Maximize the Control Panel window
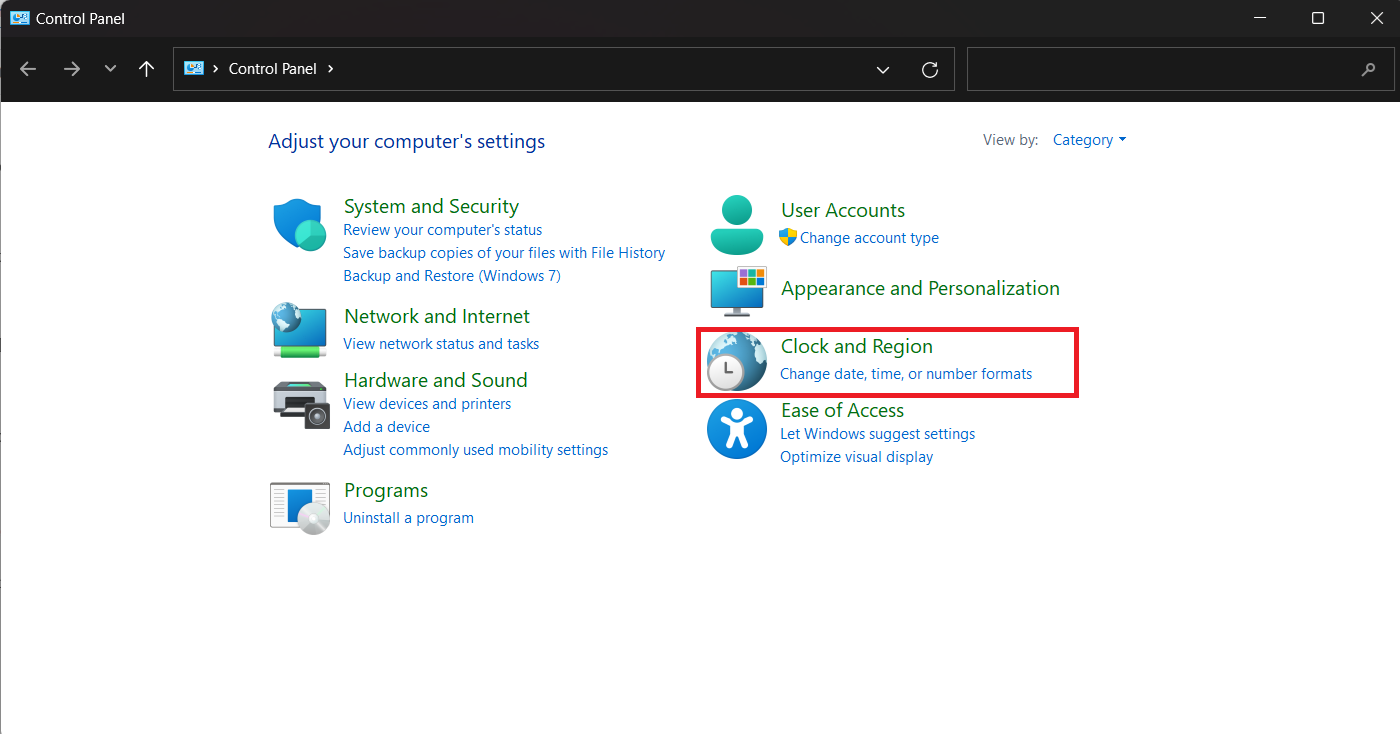This screenshot has height=734, width=1400. [x=1318, y=18]
